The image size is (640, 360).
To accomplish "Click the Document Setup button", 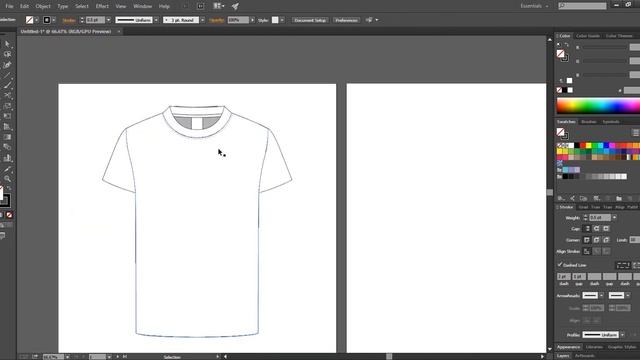I will click(310, 20).
